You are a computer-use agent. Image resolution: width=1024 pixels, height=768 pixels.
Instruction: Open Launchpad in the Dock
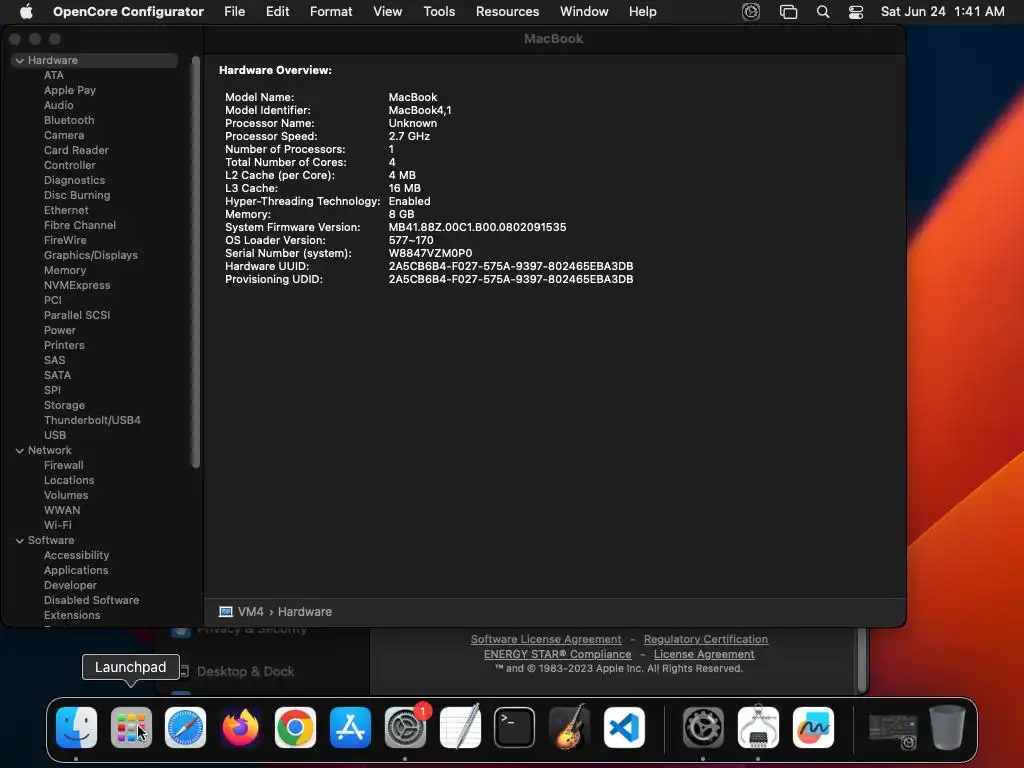pyautogui.click(x=131, y=727)
